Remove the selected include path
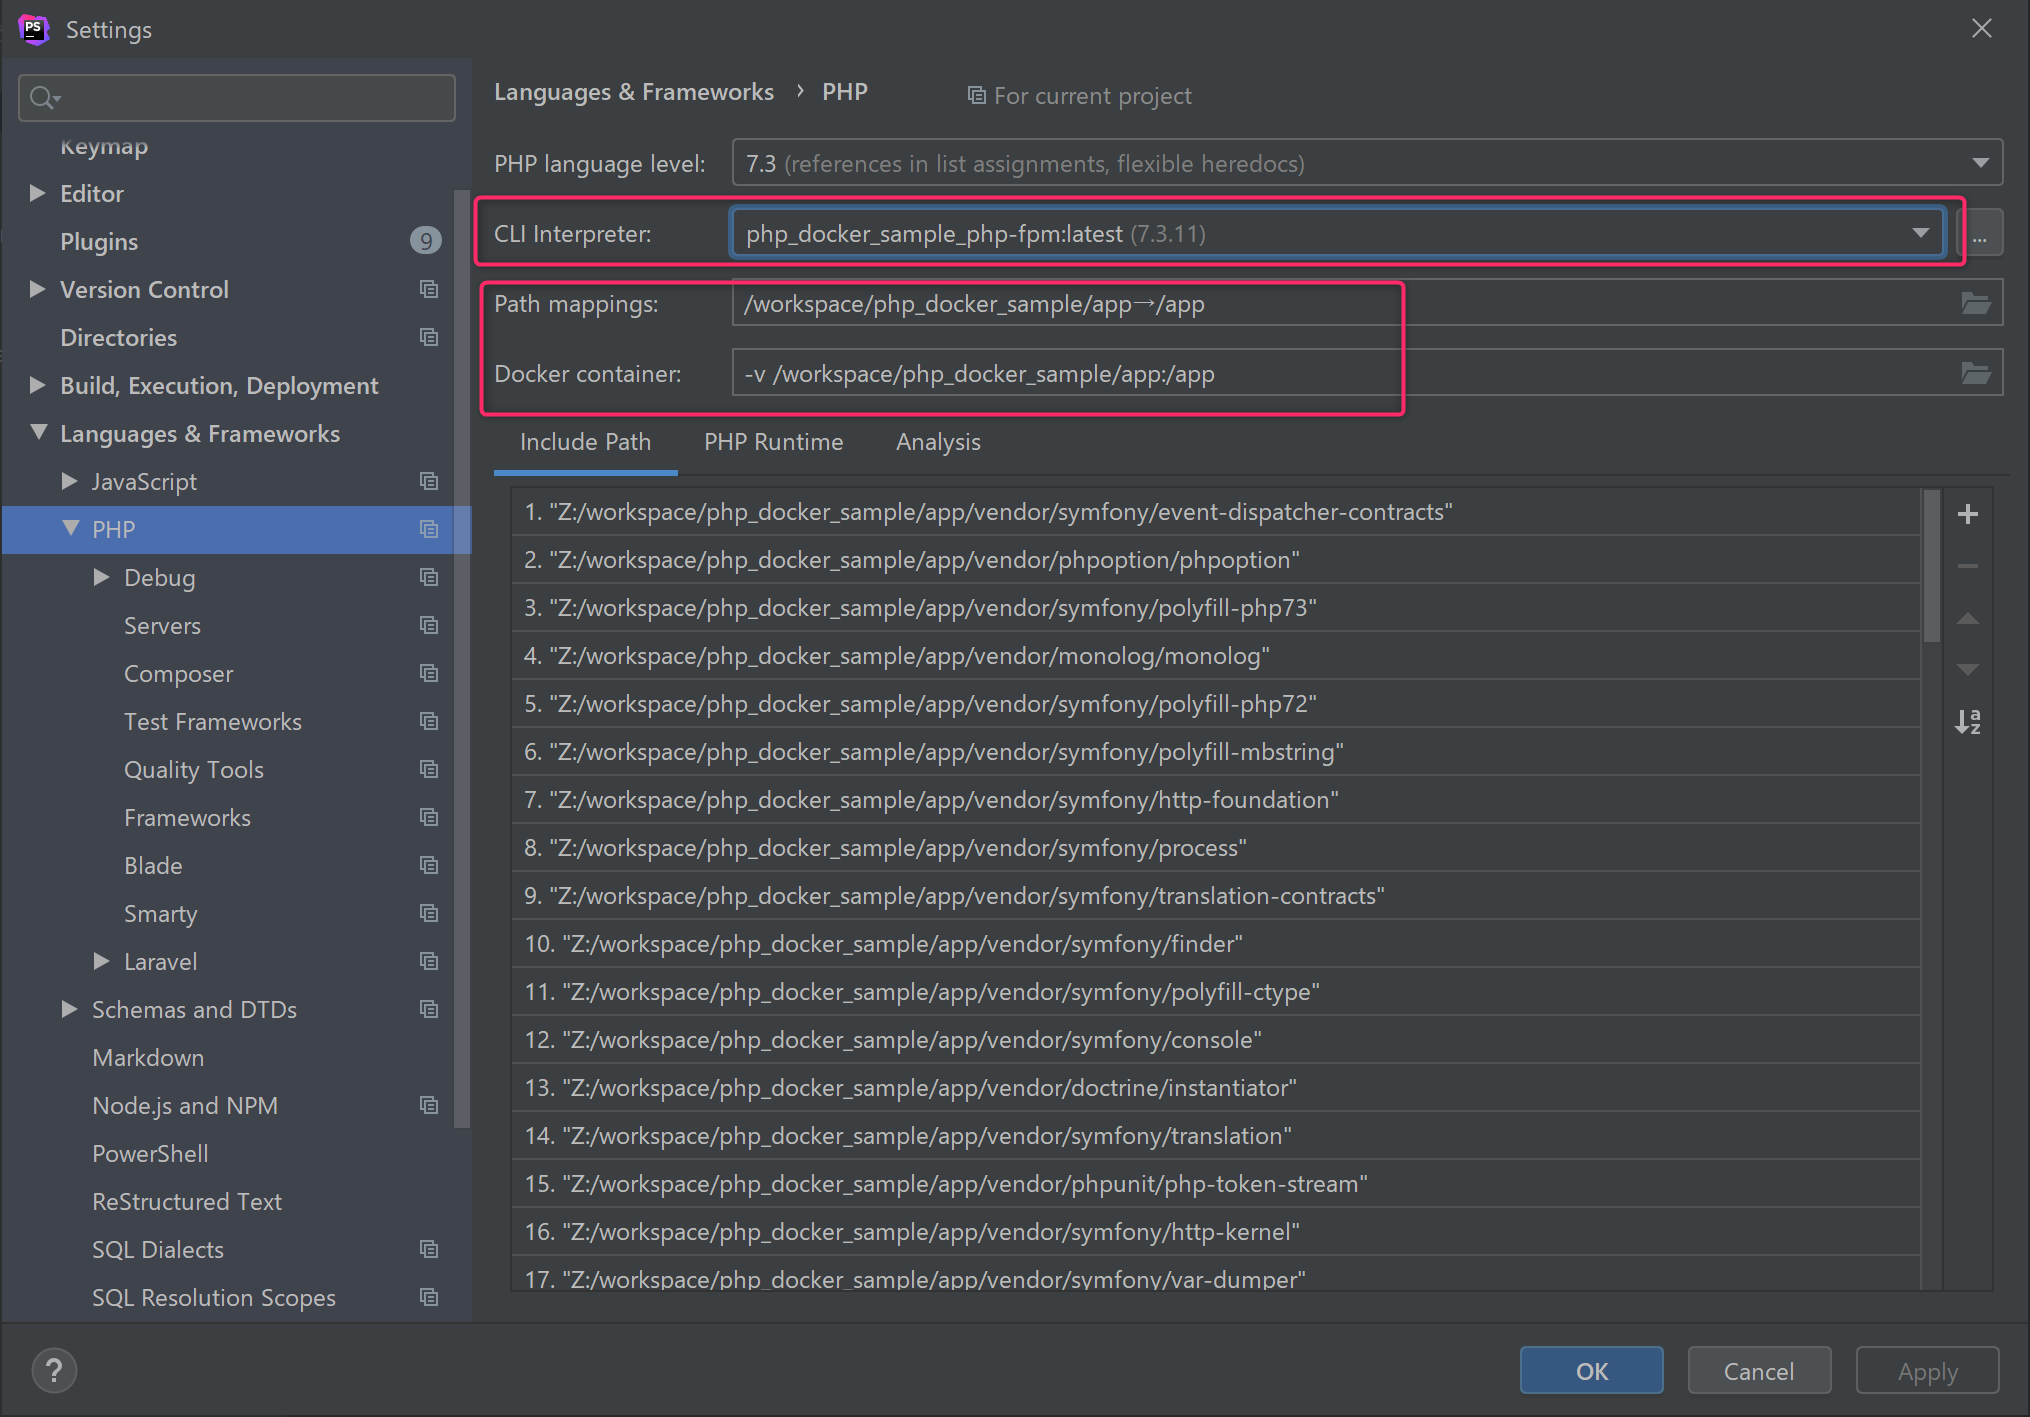 (x=1968, y=565)
